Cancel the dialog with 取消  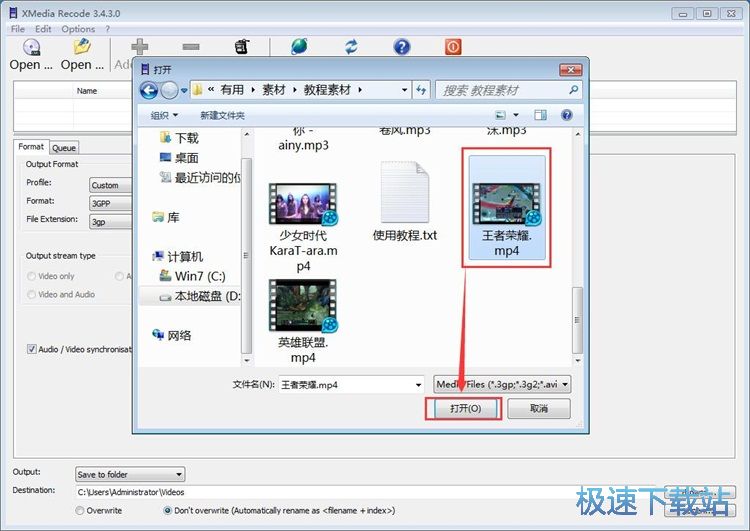point(539,409)
